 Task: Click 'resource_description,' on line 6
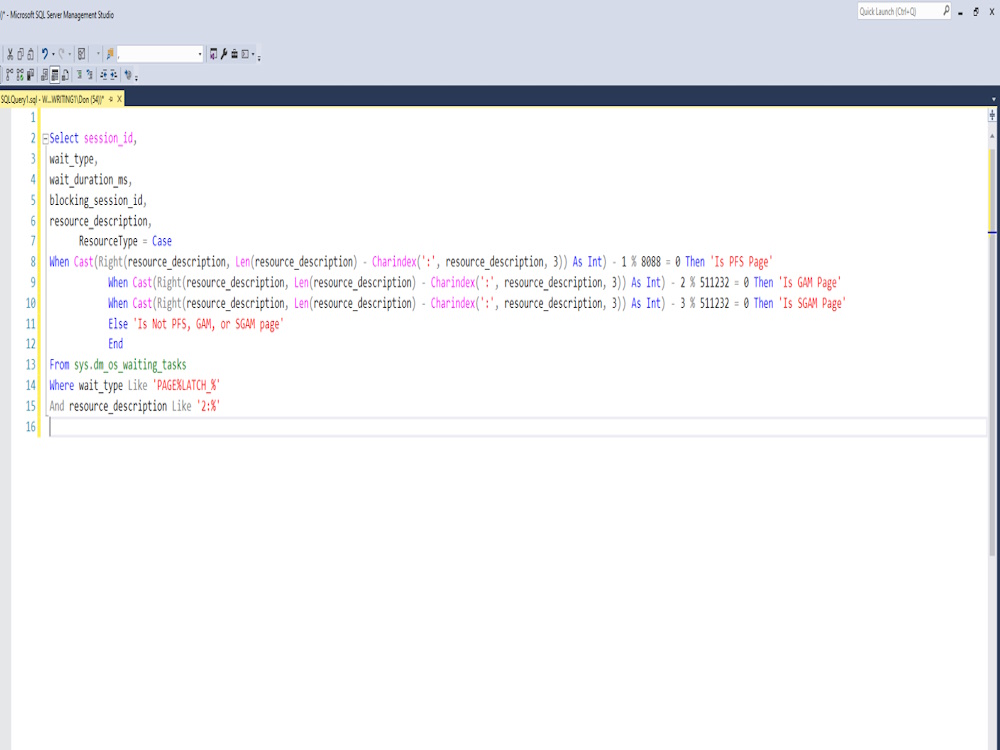(100, 221)
